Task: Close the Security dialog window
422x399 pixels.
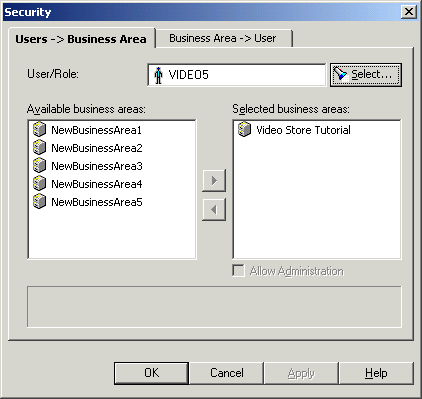Action: click(409, 12)
